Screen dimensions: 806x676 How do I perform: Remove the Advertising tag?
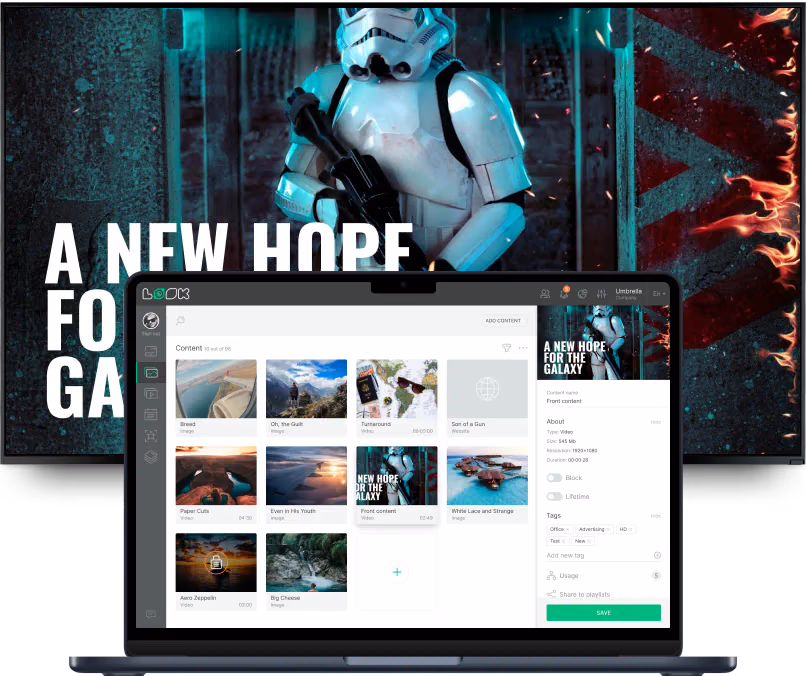click(x=608, y=529)
